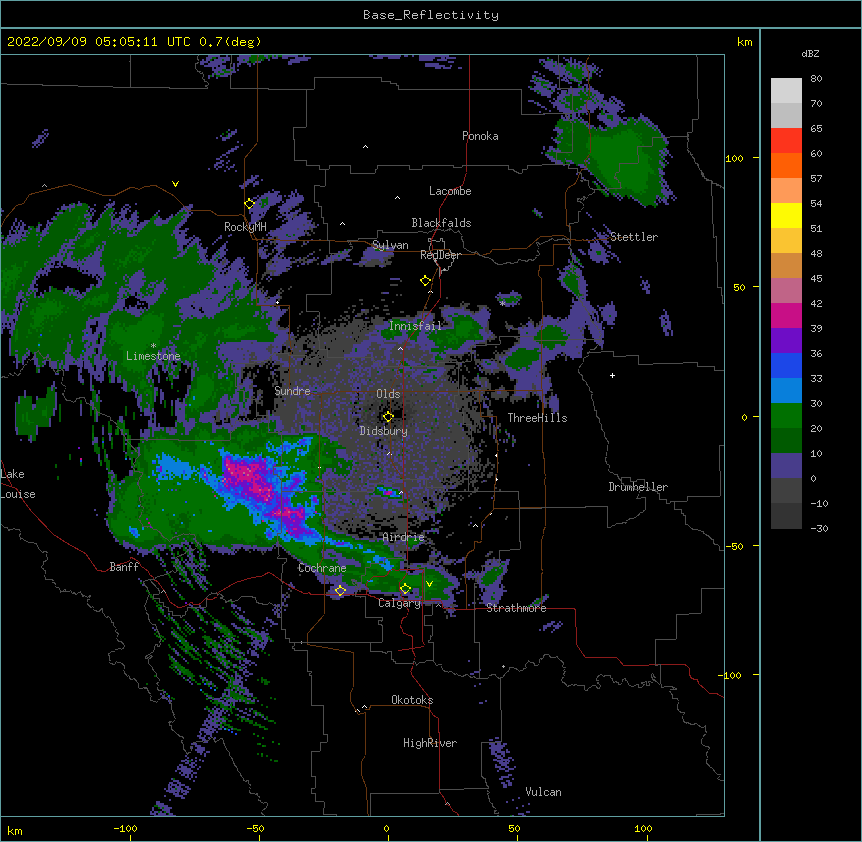Screen dimensions: 862x842
Task: Select the Innisfail label
Action: [415, 326]
